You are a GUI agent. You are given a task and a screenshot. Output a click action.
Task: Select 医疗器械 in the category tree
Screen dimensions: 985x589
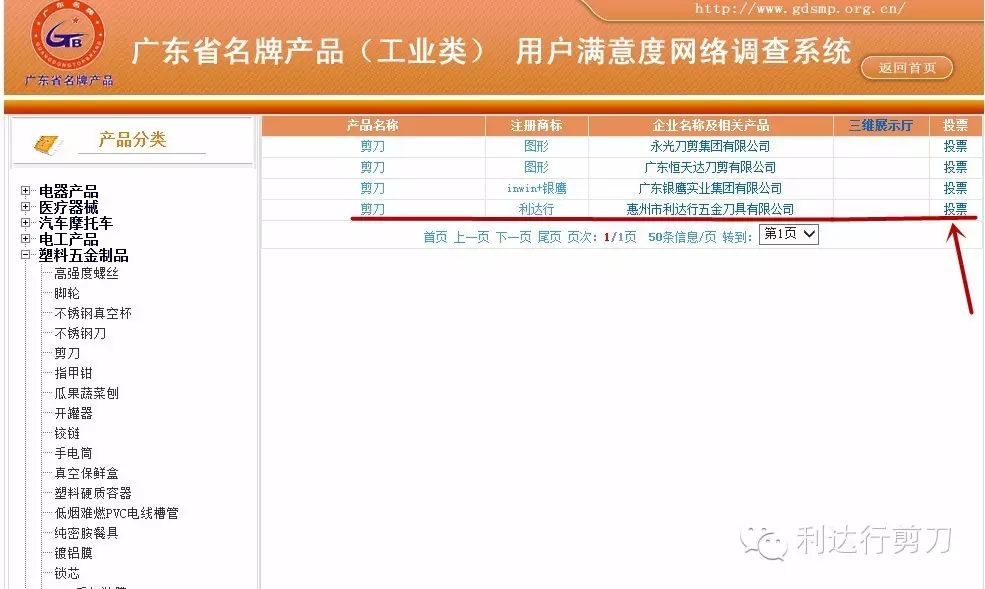coord(68,207)
